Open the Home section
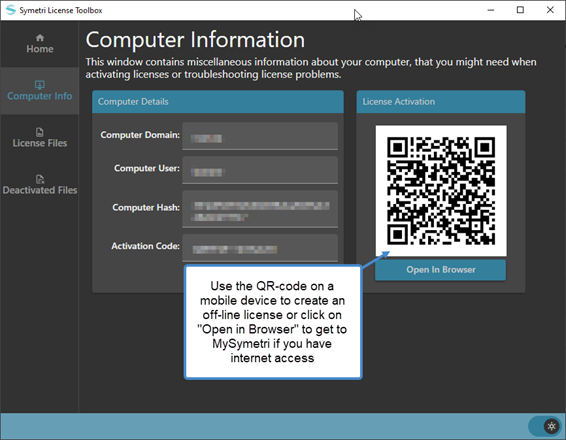 point(40,44)
